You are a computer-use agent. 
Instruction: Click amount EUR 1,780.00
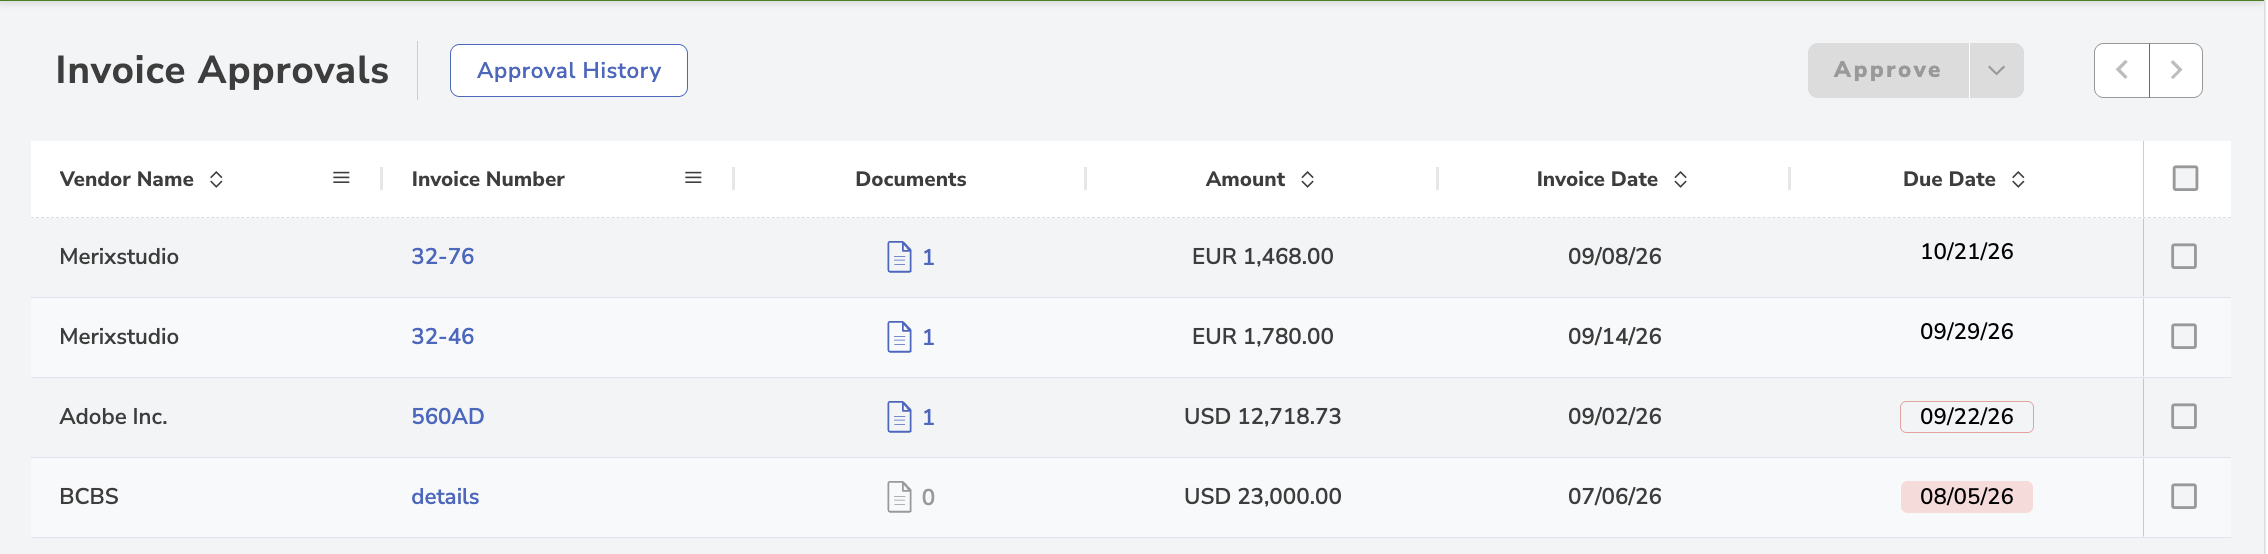click(x=1263, y=336)
